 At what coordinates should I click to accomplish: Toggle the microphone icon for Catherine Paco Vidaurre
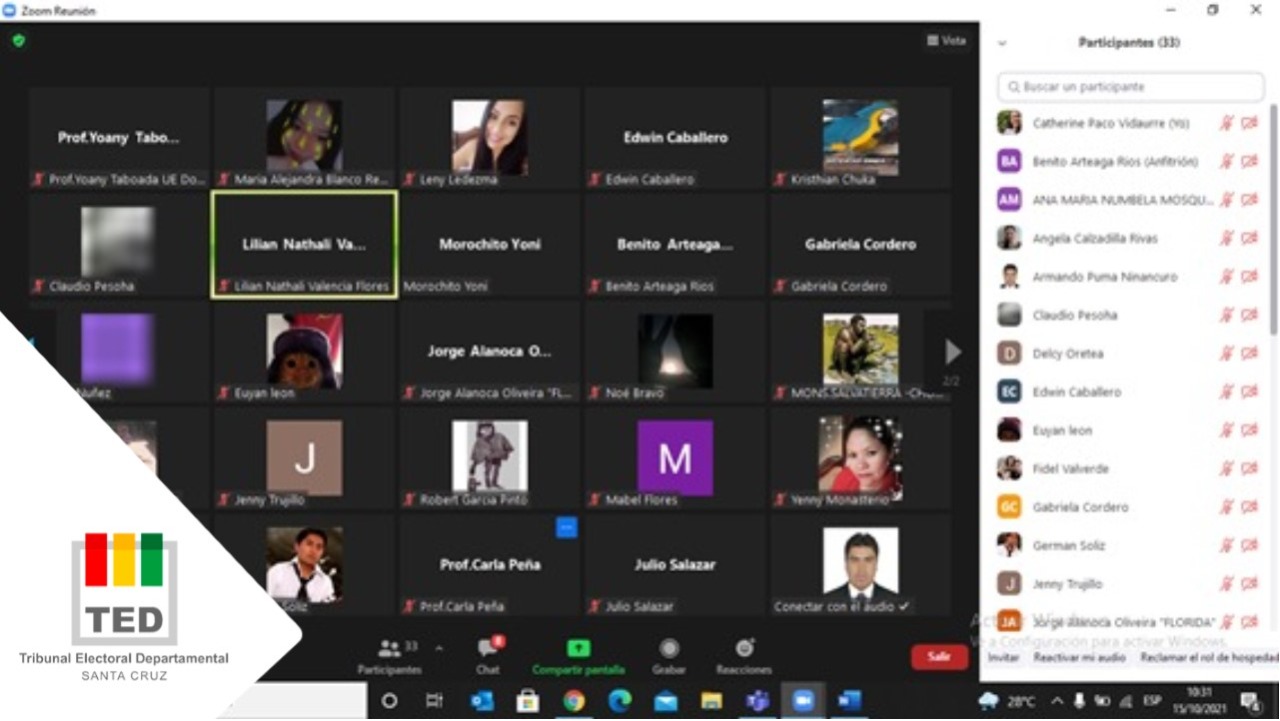pos(1226,123)
